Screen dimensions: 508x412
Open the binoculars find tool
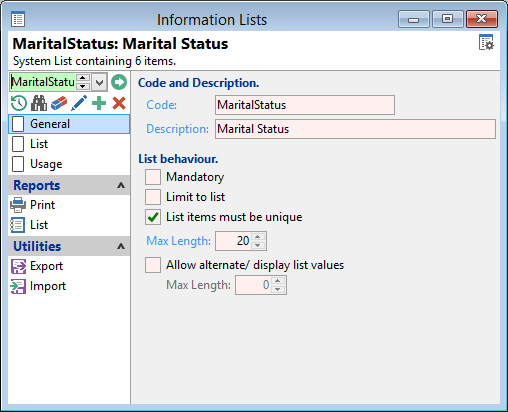pos(39,103)
